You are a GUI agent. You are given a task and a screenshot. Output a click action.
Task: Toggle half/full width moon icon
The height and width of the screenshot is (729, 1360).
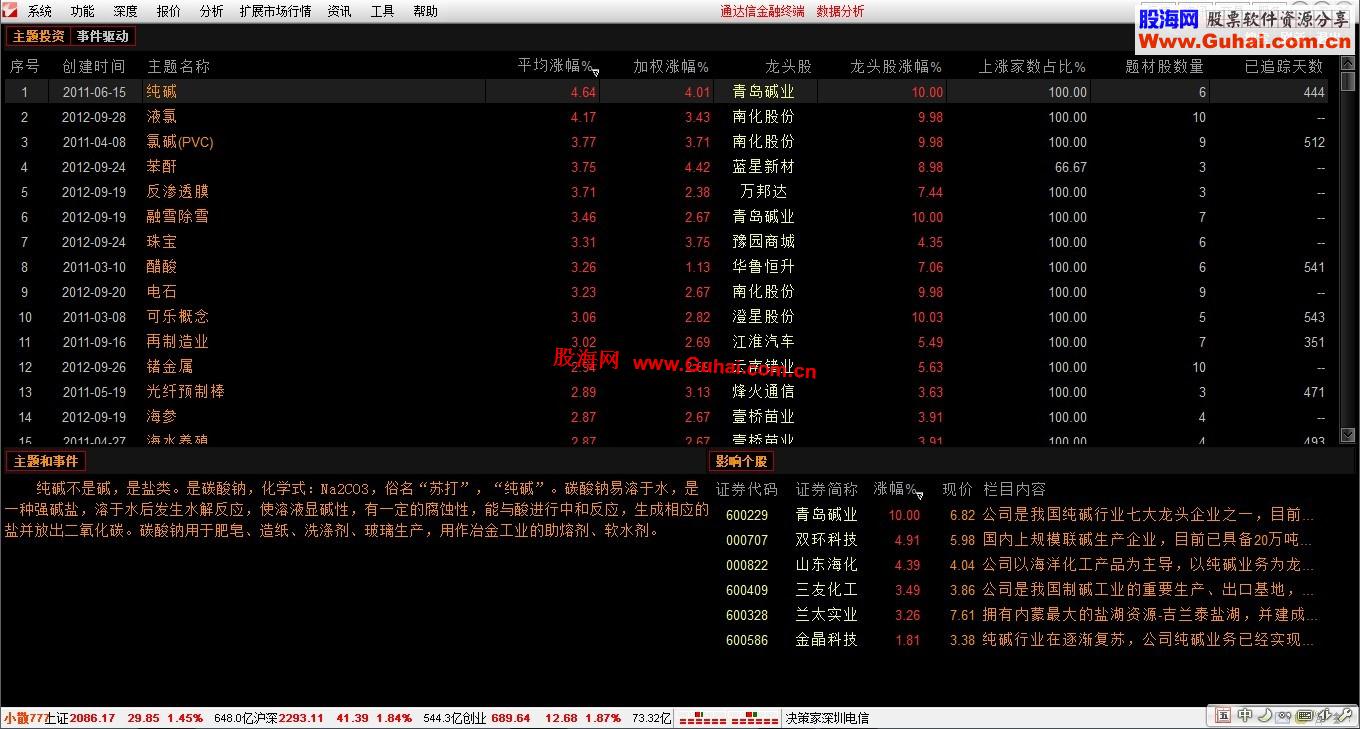(1265, 715)
